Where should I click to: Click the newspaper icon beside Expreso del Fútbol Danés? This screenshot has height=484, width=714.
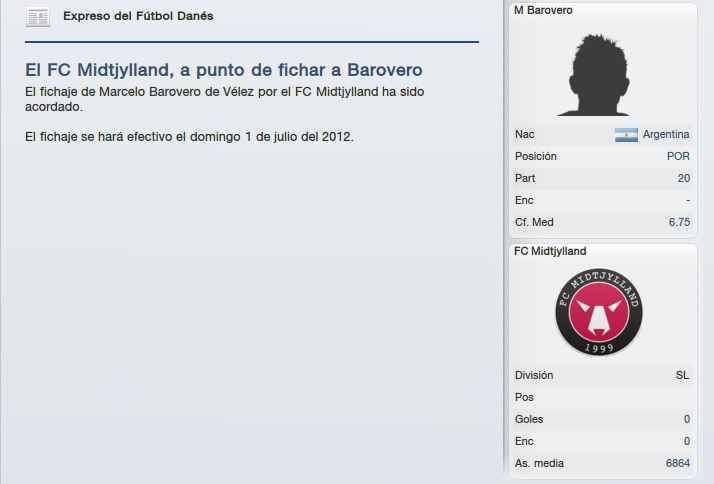pos(38,17)
